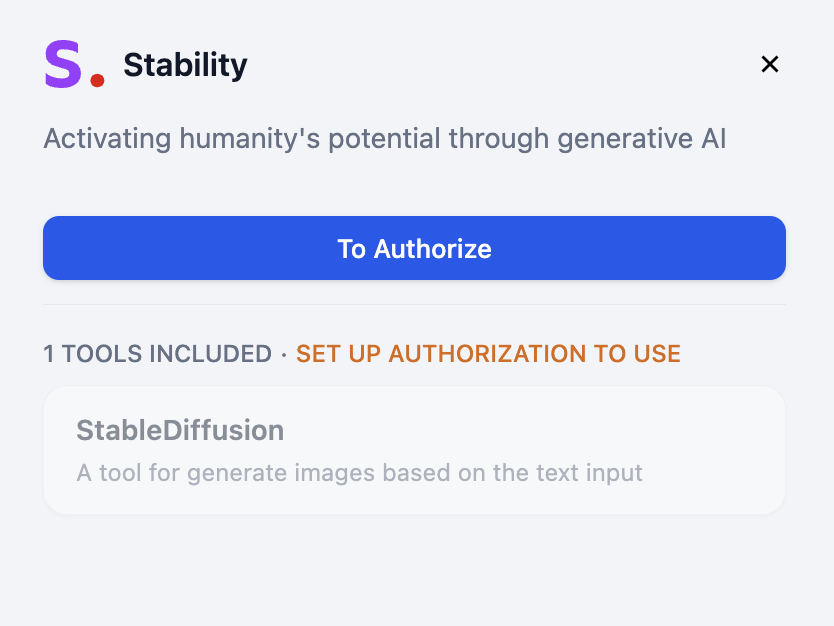Click the red dot in the logo
The height and width of the screenshot is (626, 834).
97,80
